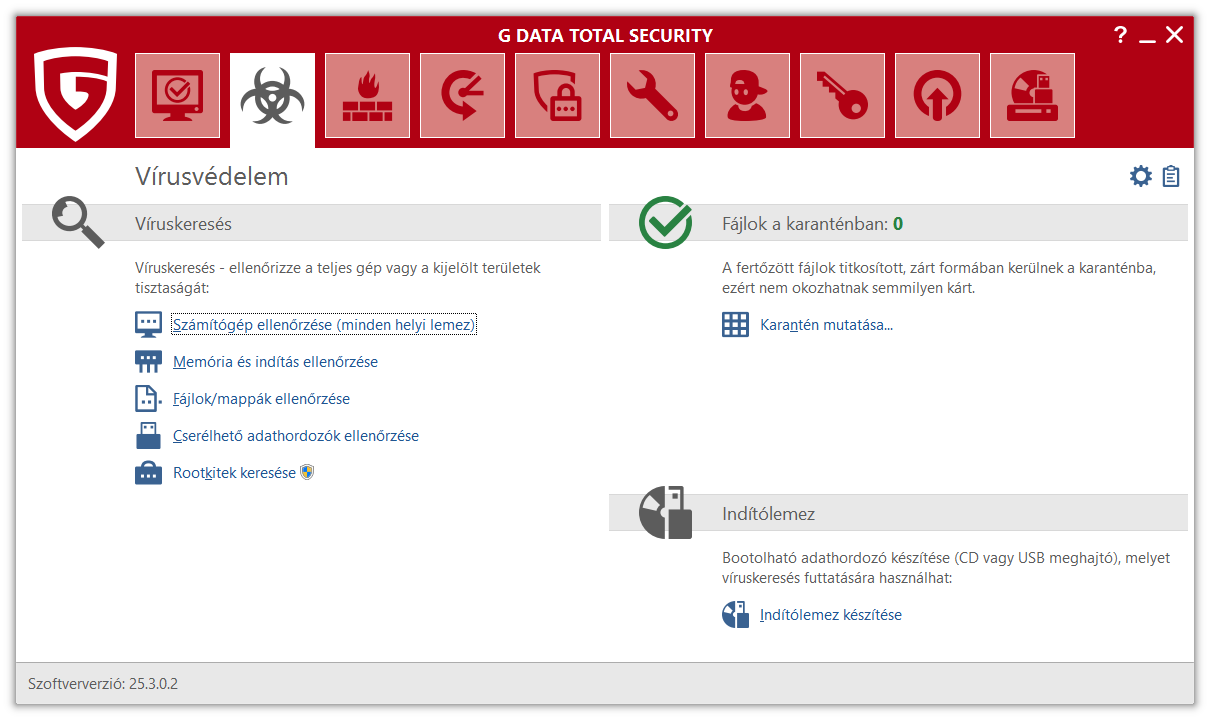Choose Fájlok/mappák ellenőrzése

click(261, 399)
